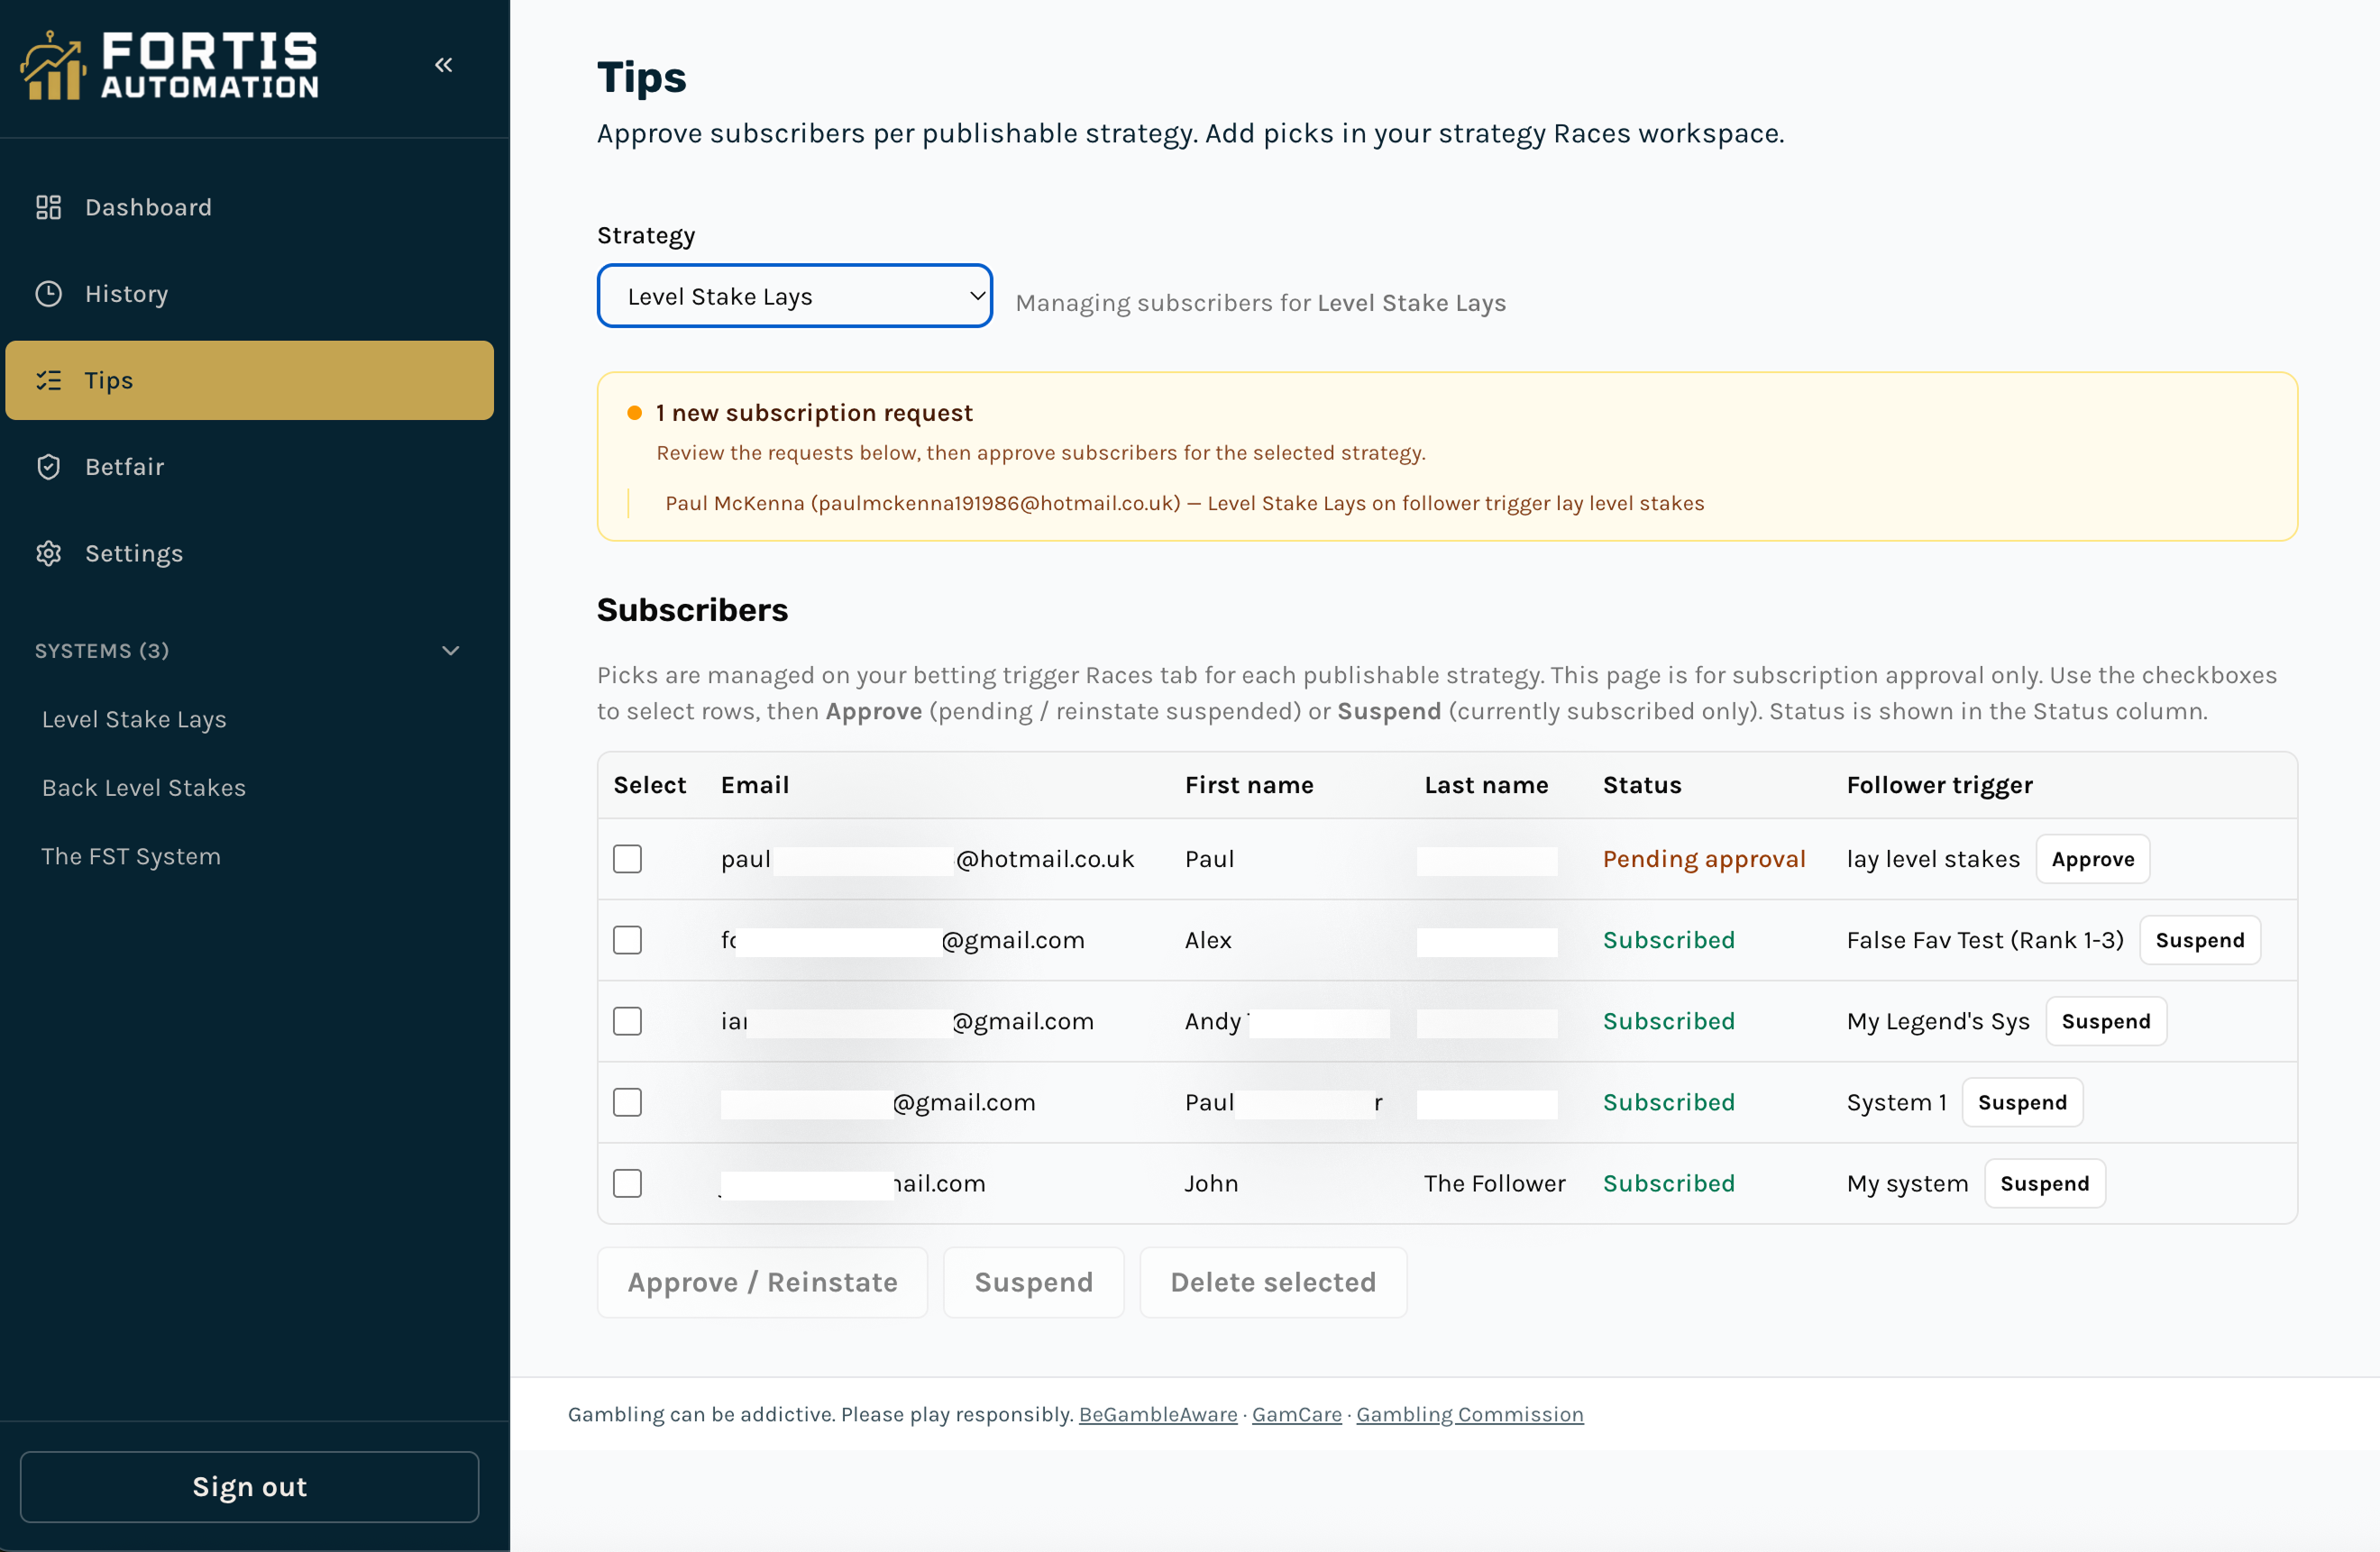This screenshot has width=2380, height=1552.
Task: Click the Status column header
Action: point(1642,785)
